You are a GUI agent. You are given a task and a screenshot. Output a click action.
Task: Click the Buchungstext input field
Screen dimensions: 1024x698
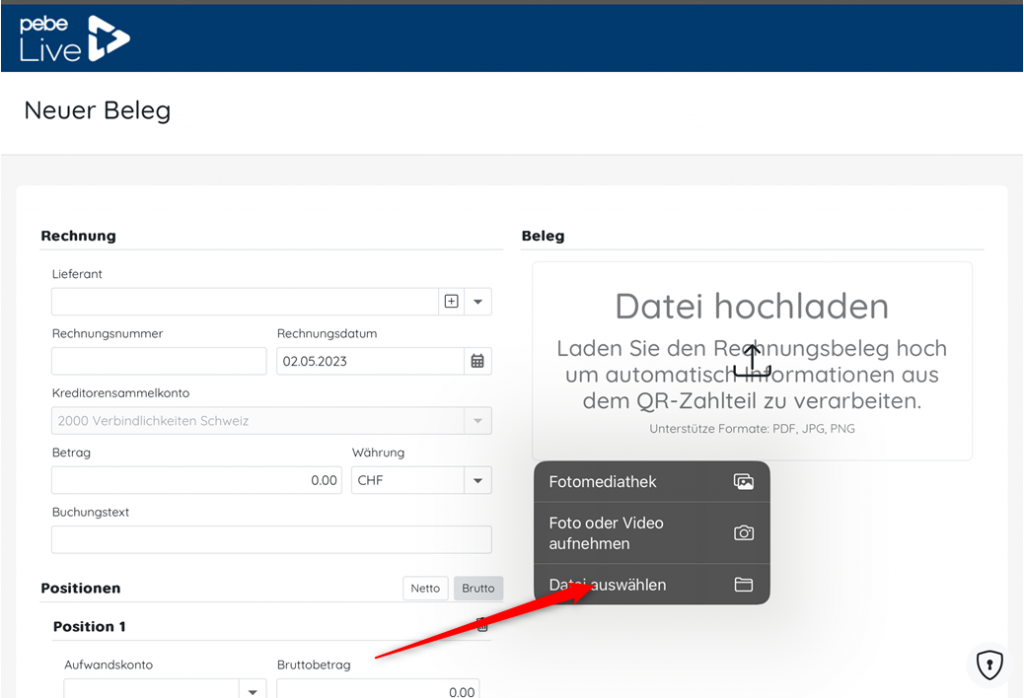(271, 540)
